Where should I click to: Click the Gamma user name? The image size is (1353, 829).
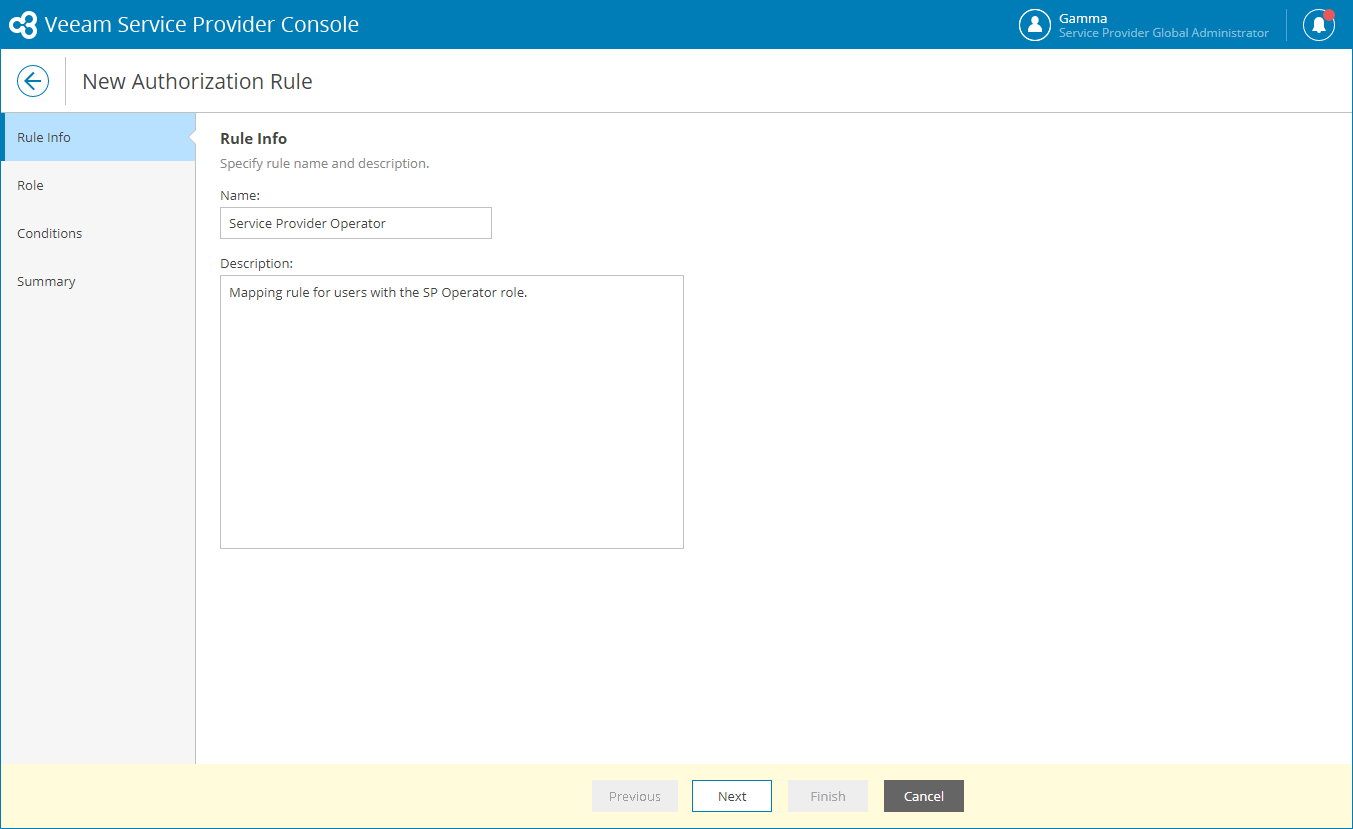[x=1083, y=18]
